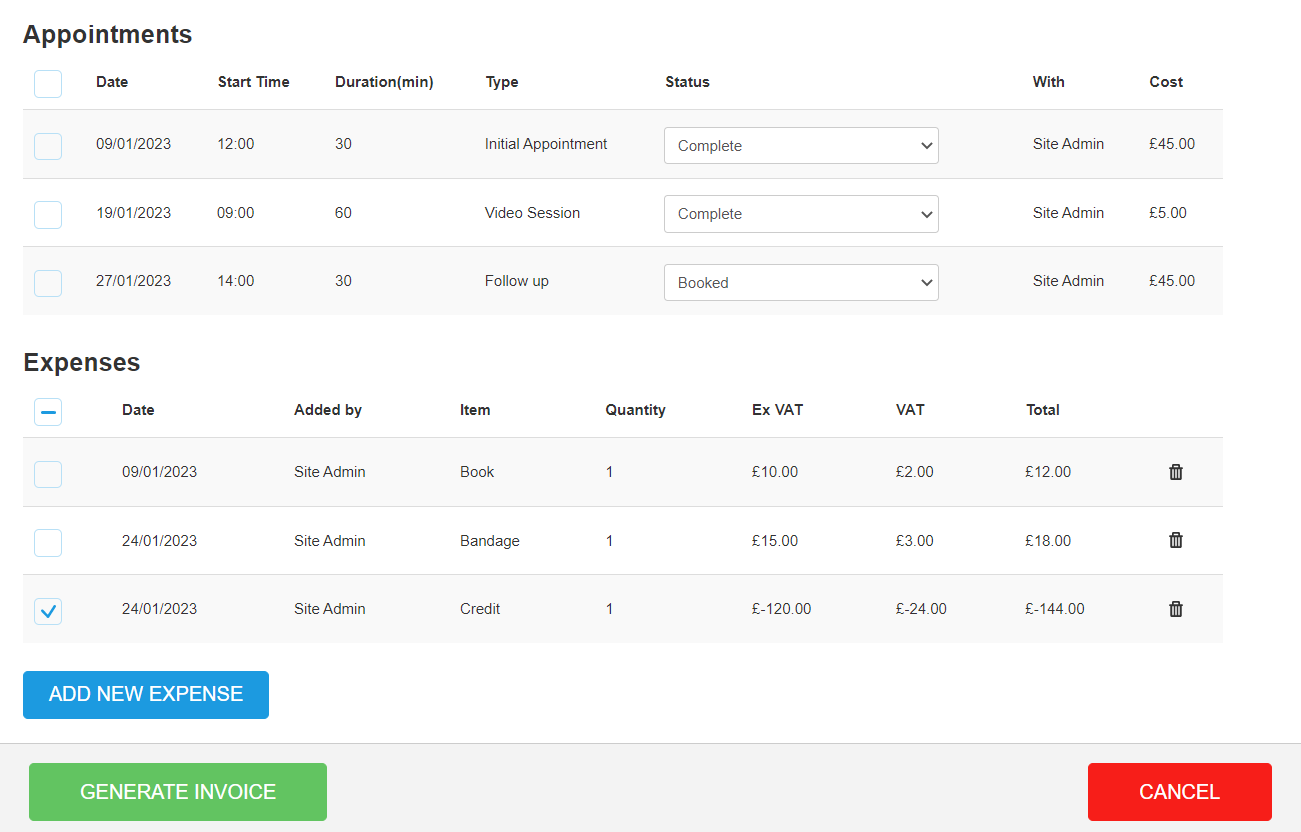Click the Total column header in Expenses
The width and height of the screenshot is (1301, 832).
point(1043,410)
